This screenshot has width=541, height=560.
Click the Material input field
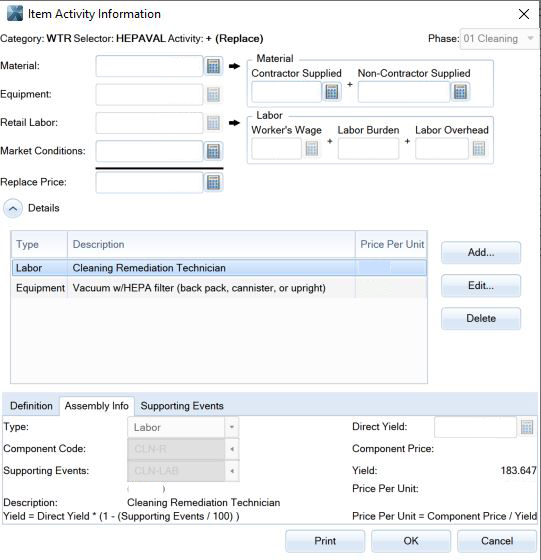[149, 66]
